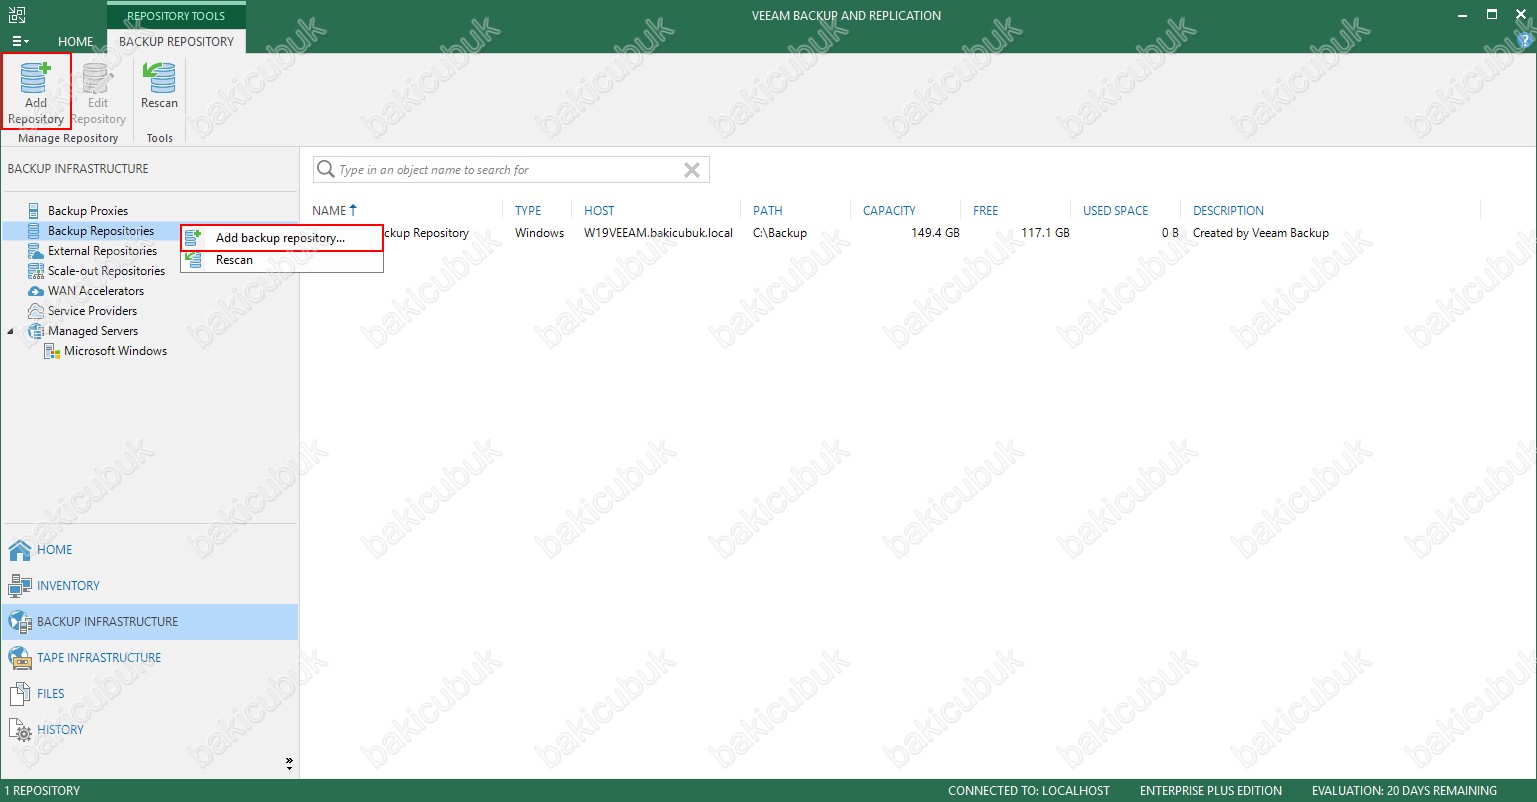Click the Veeam application icon in title bar
The width and height of the screenshot is (1537, 802).
(x=17, y=15)
